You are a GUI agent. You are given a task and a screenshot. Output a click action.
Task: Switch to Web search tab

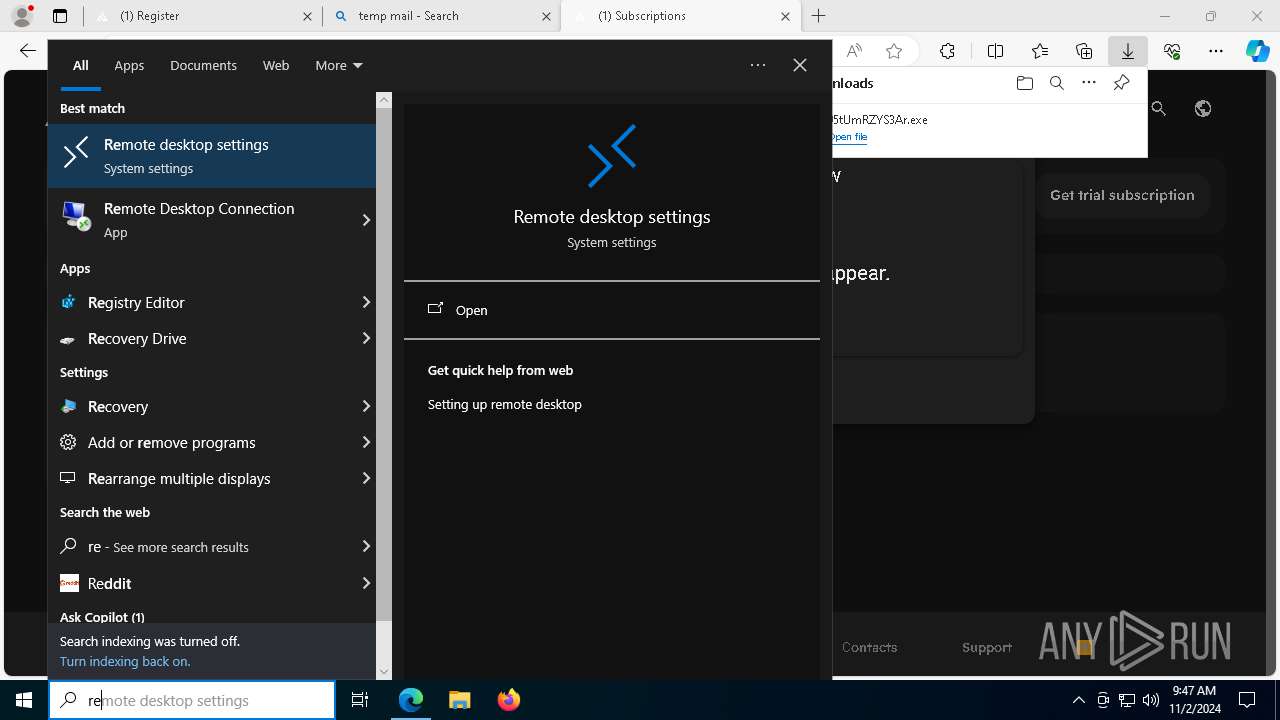(x=276, y=65)
